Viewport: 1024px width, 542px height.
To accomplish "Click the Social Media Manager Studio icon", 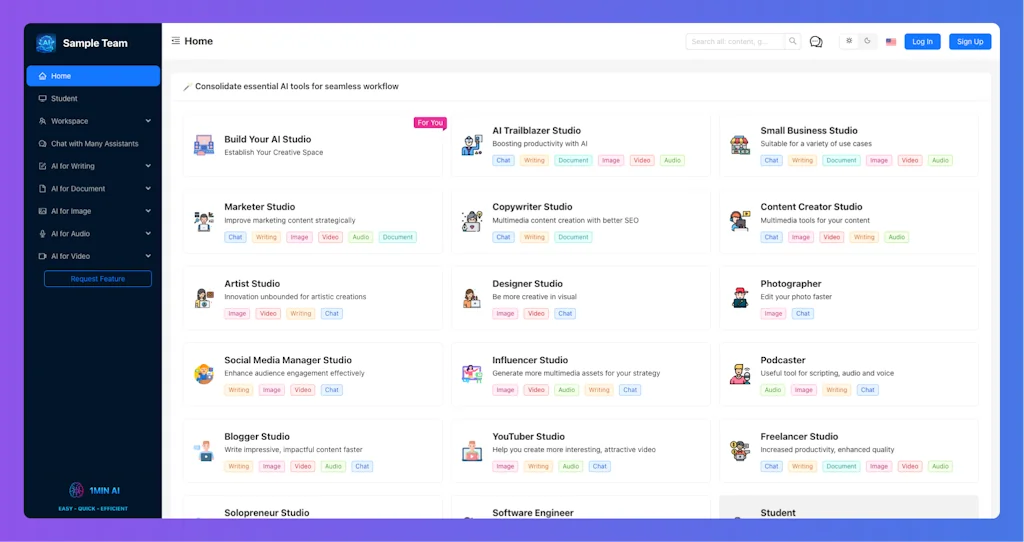I will pyautogui.click(x=204, y=374).
